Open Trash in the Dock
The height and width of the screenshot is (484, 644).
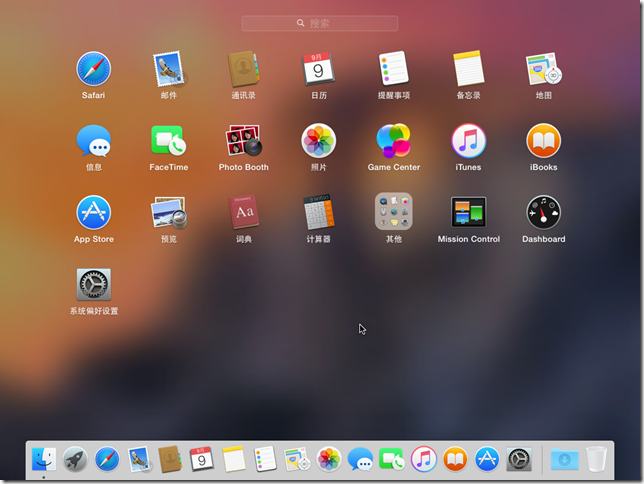(x=596, y=459)
